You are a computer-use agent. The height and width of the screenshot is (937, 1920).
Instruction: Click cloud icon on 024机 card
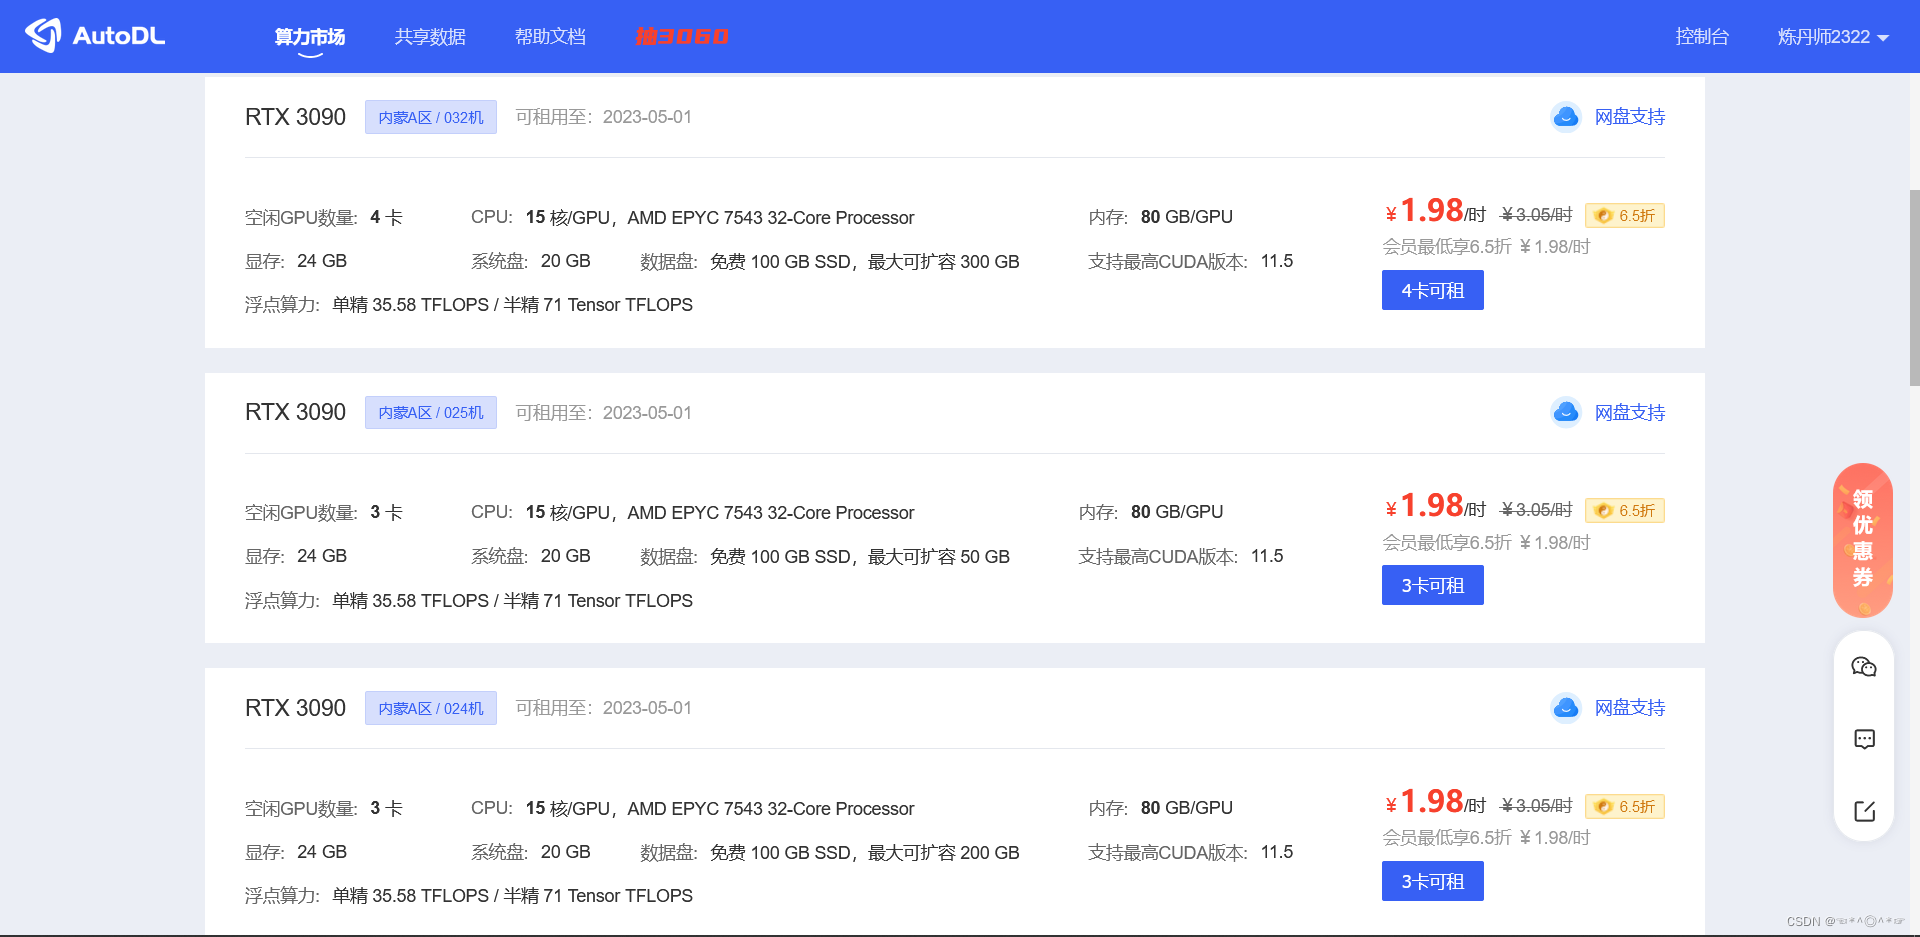click(1566, 708)
